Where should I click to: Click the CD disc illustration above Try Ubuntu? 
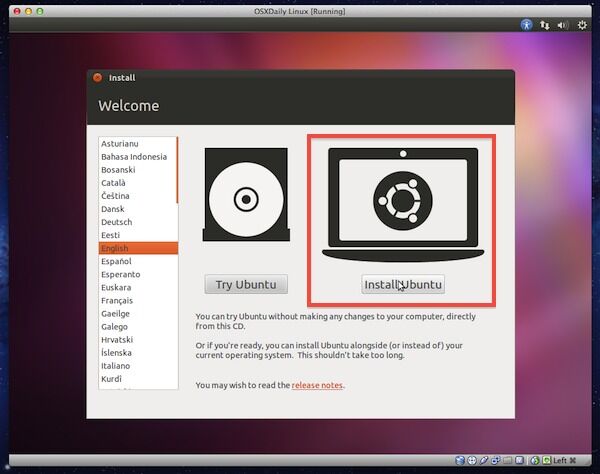(x=246, y=194)
